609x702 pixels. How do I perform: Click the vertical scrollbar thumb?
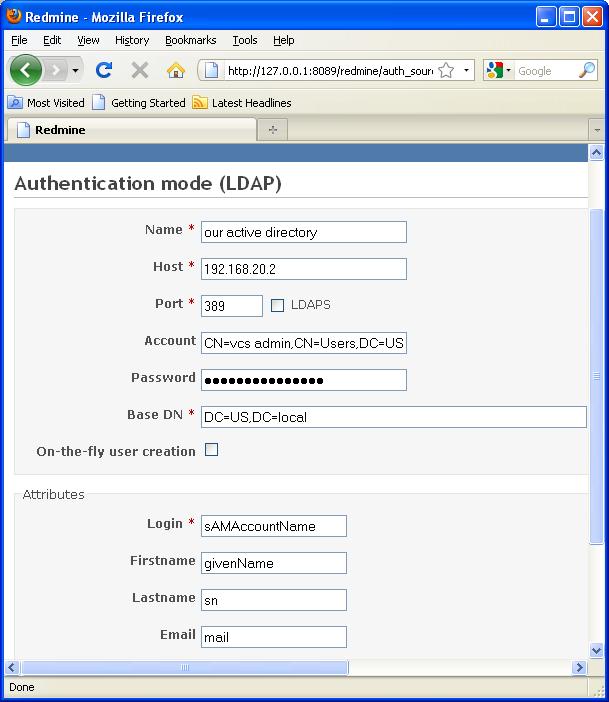click(596, 376)
